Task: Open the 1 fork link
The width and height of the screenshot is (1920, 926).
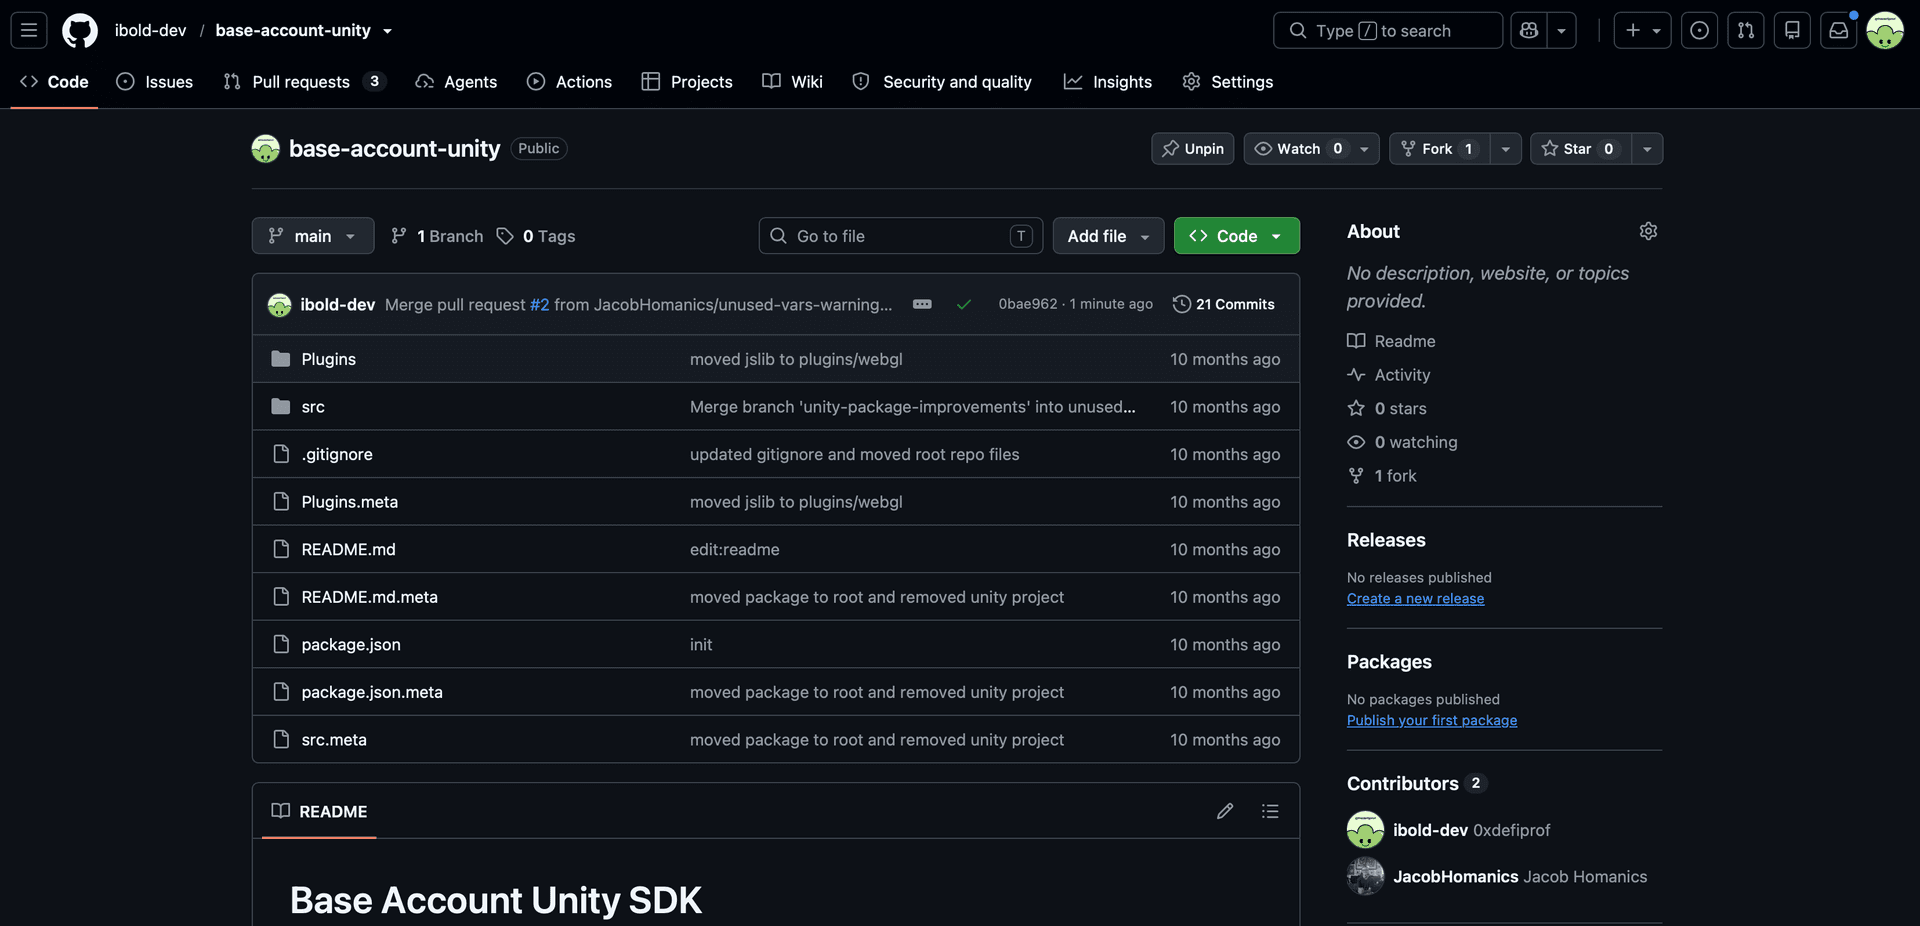Action: [1382, 476]
